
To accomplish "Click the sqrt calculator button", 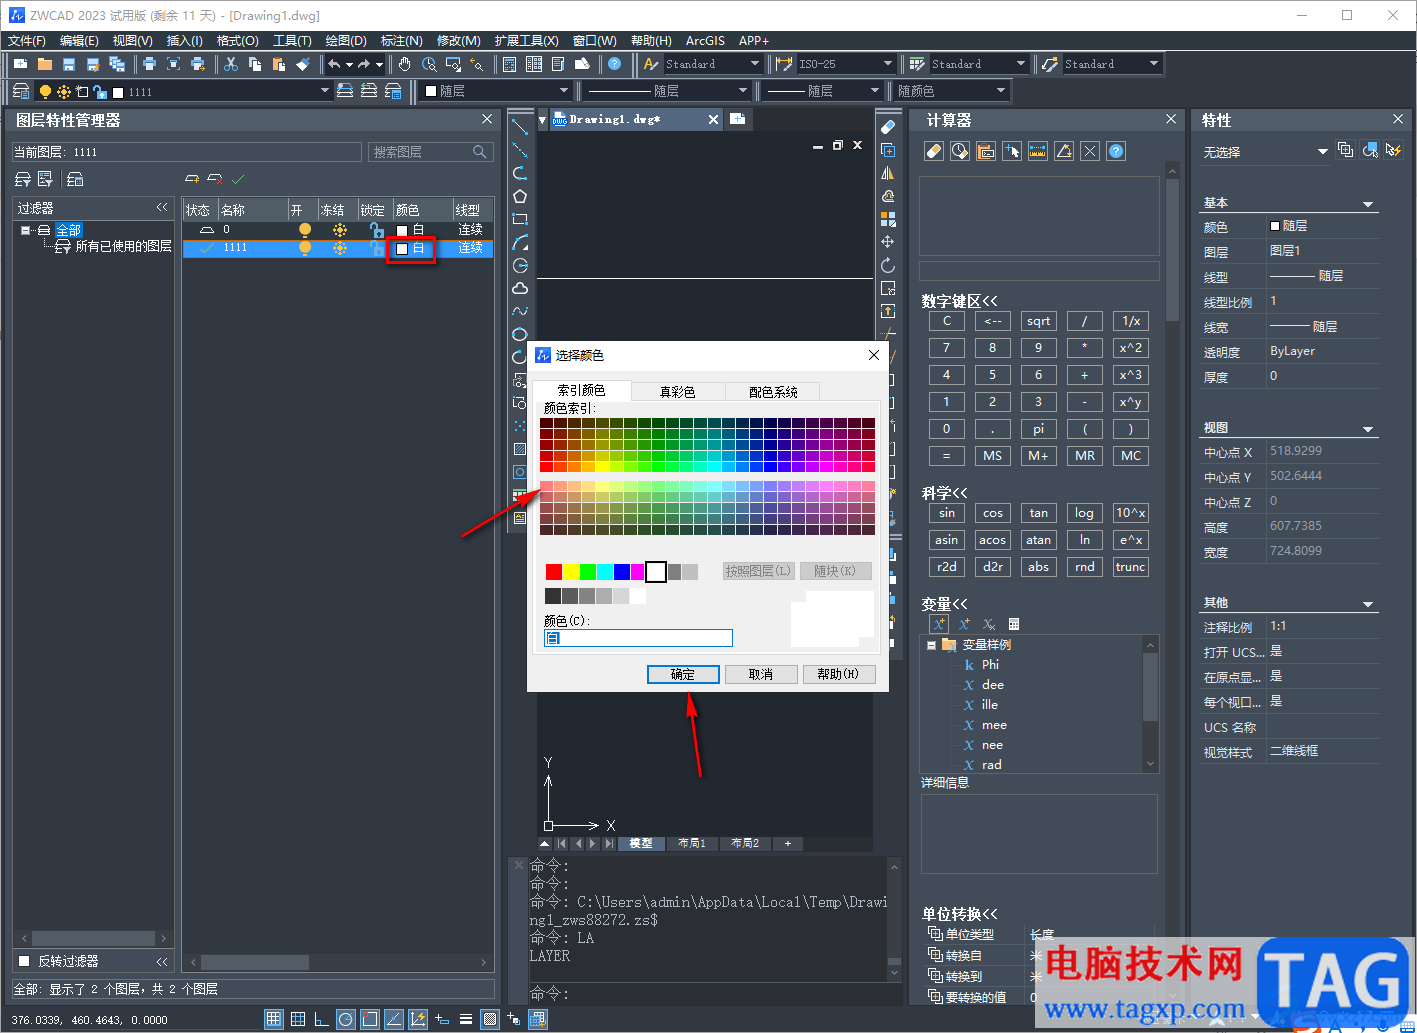I will tap(1039, 321).
